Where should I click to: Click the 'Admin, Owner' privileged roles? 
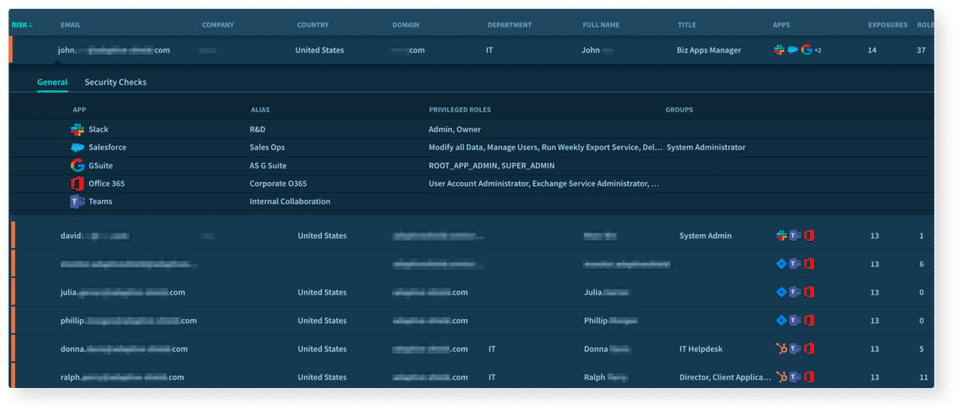coord(454,130)
